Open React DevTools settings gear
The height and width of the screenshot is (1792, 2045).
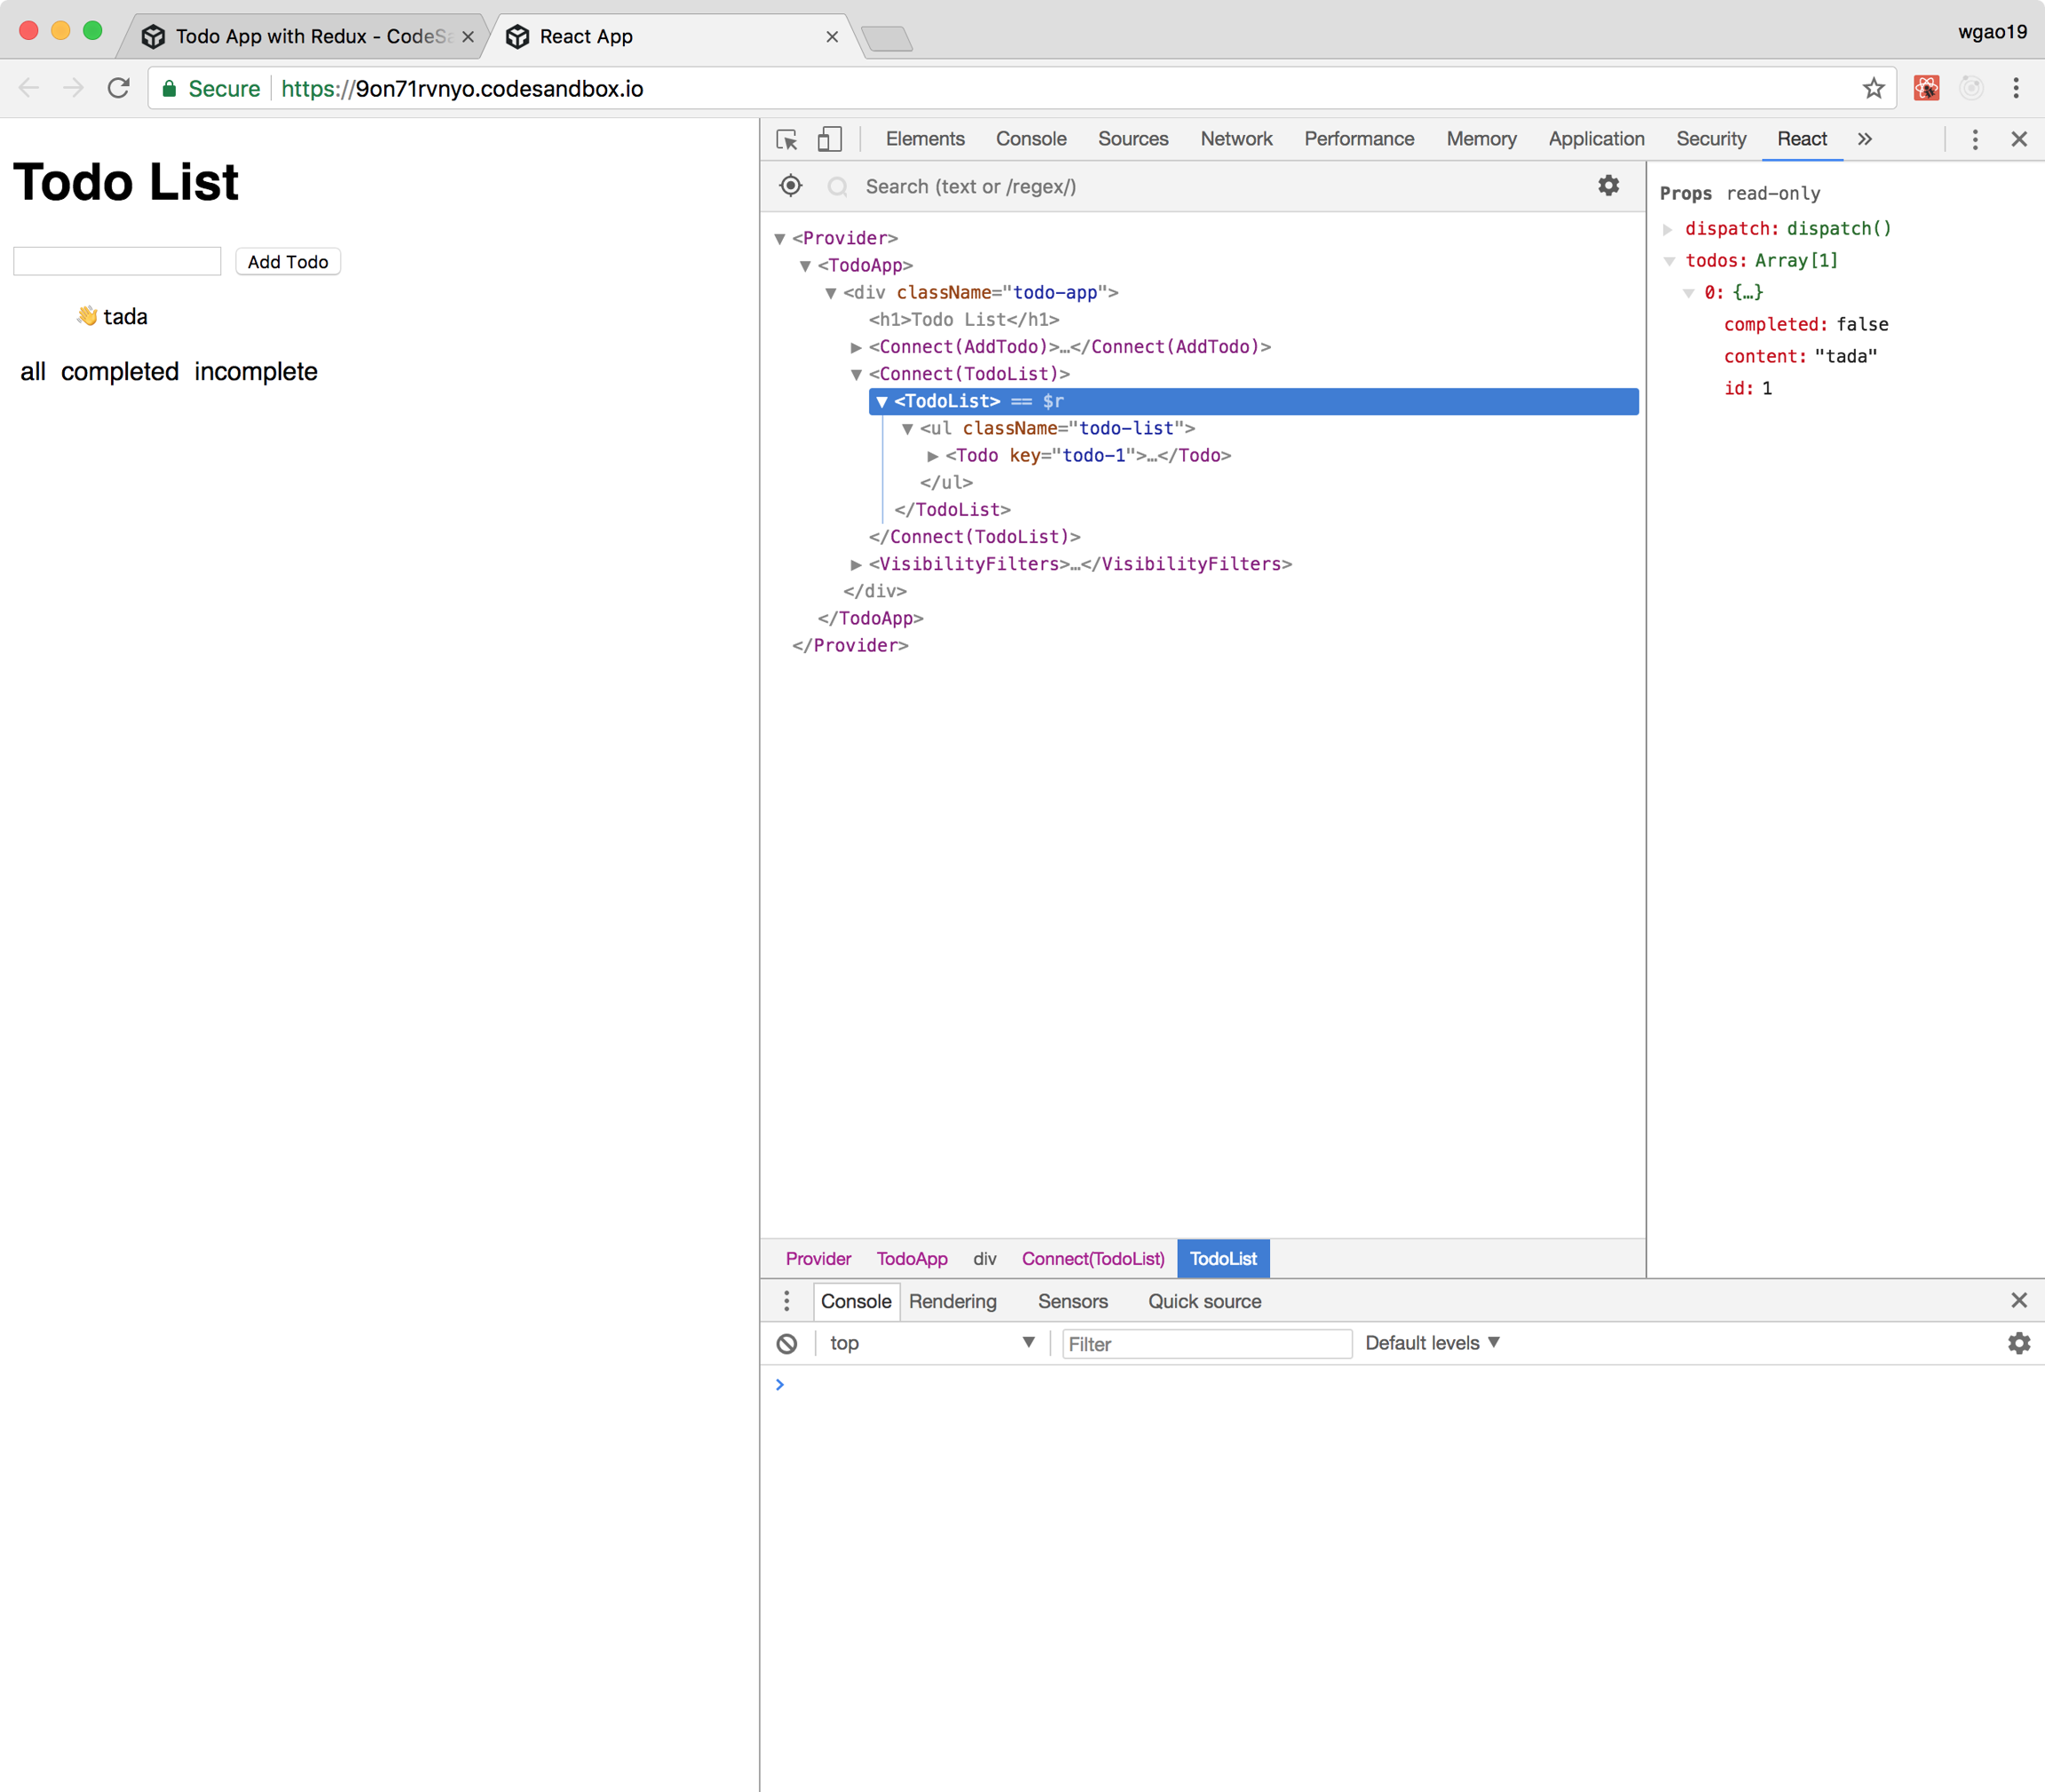coord(1608,186)
